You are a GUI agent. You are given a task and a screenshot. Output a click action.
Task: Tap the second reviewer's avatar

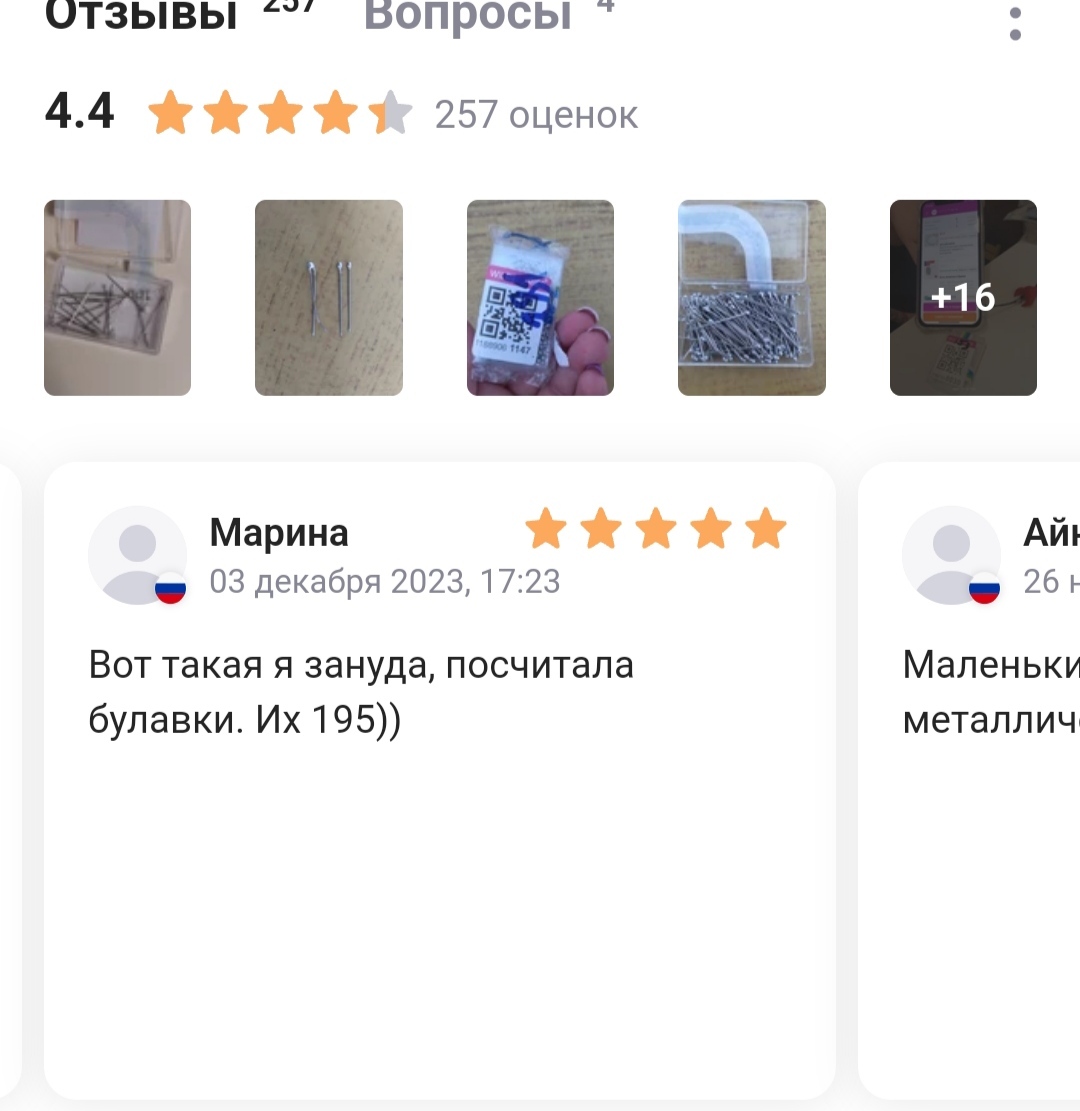pos(951,555)
